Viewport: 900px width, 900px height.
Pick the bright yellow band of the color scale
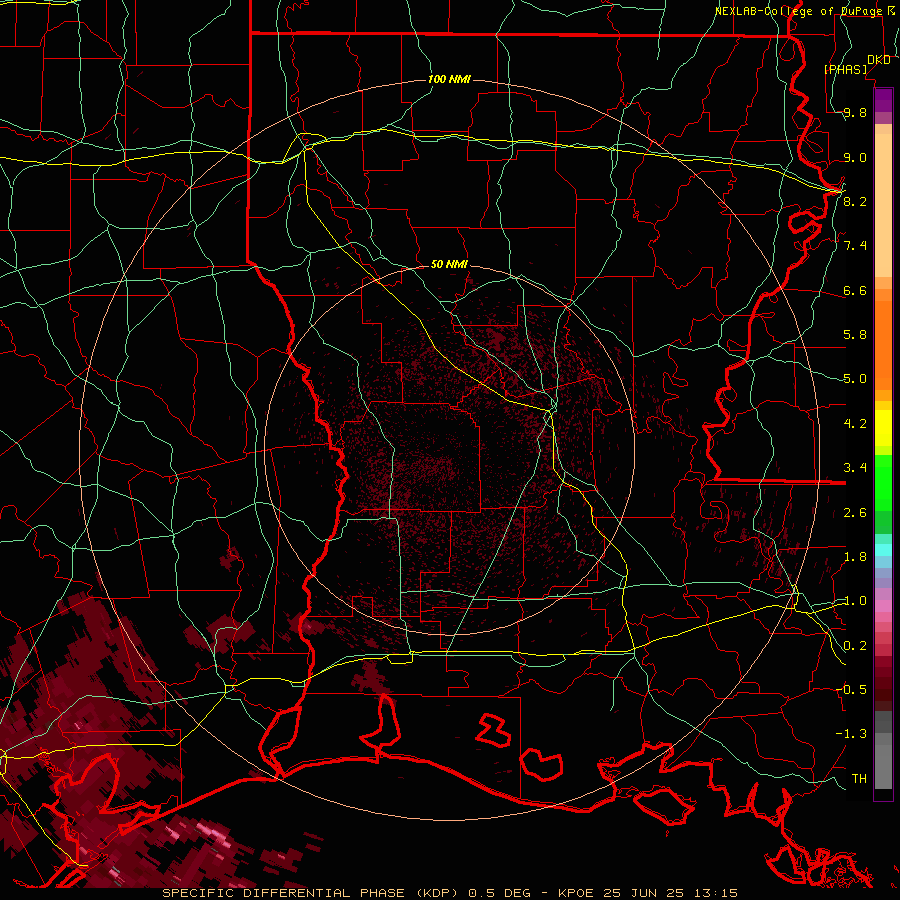click(x=883, y=428)
